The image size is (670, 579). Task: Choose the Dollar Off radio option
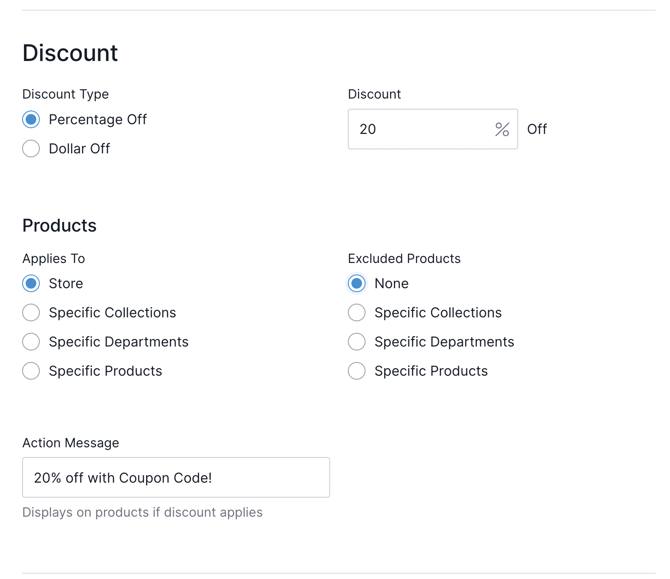pos(31,149)
